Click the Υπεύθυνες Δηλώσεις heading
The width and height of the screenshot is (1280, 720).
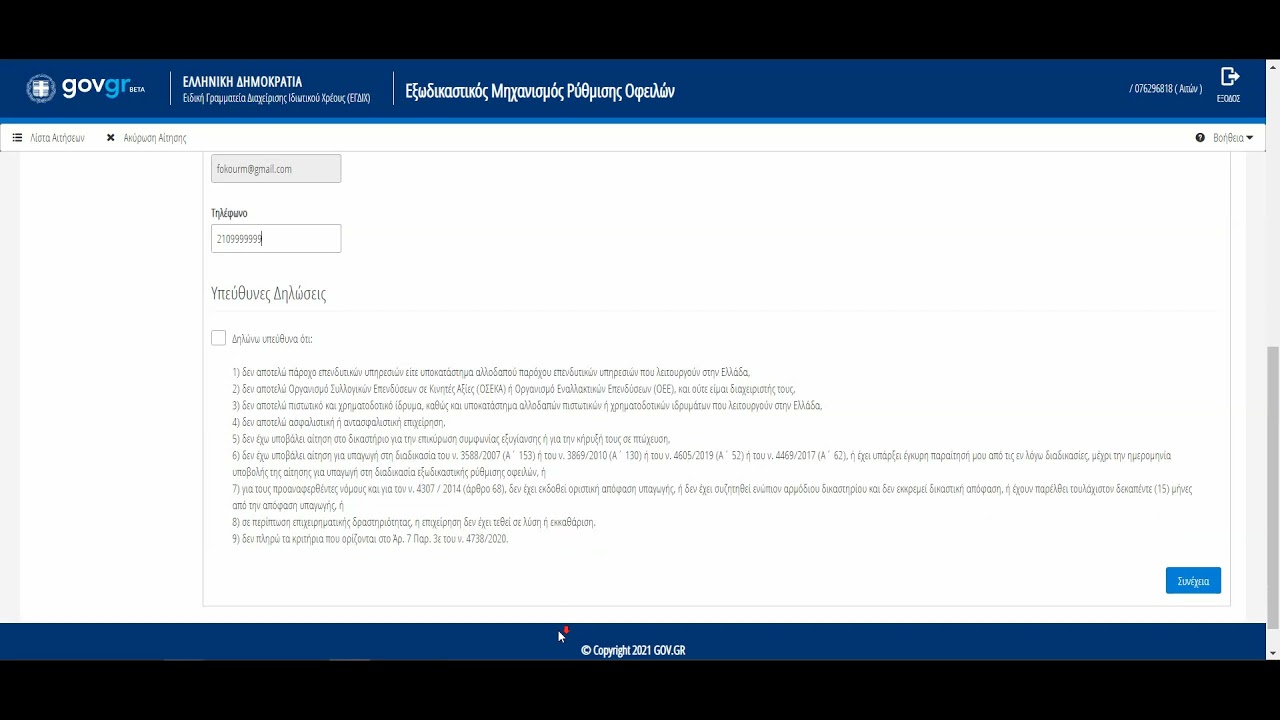pos(268,293)
